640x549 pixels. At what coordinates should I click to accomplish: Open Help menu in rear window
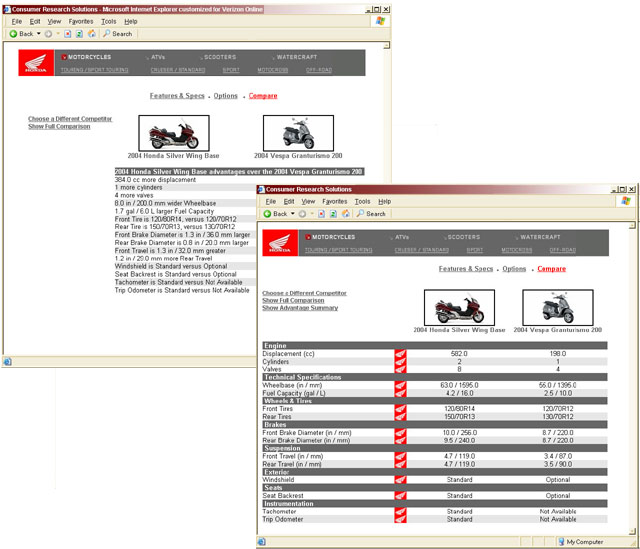click(131, 21)
